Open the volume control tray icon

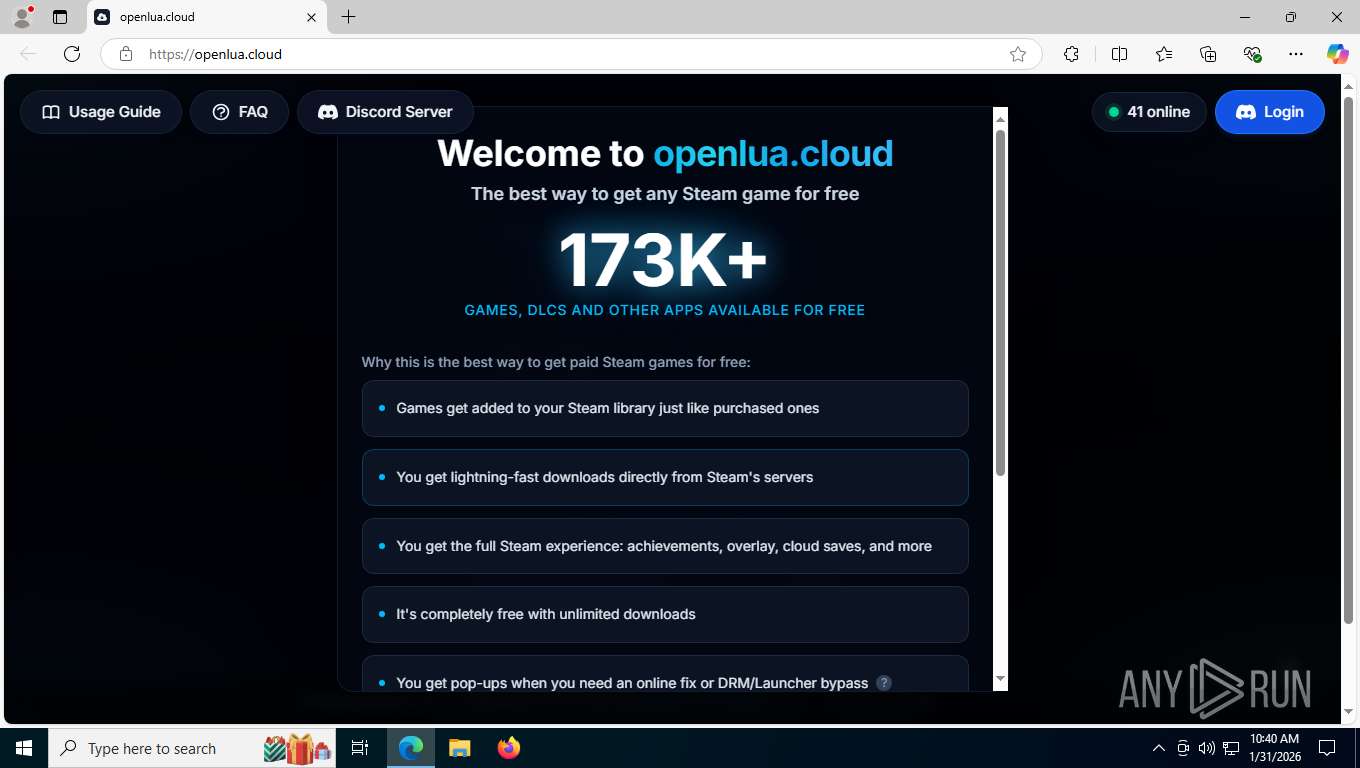coord(1207,748)
